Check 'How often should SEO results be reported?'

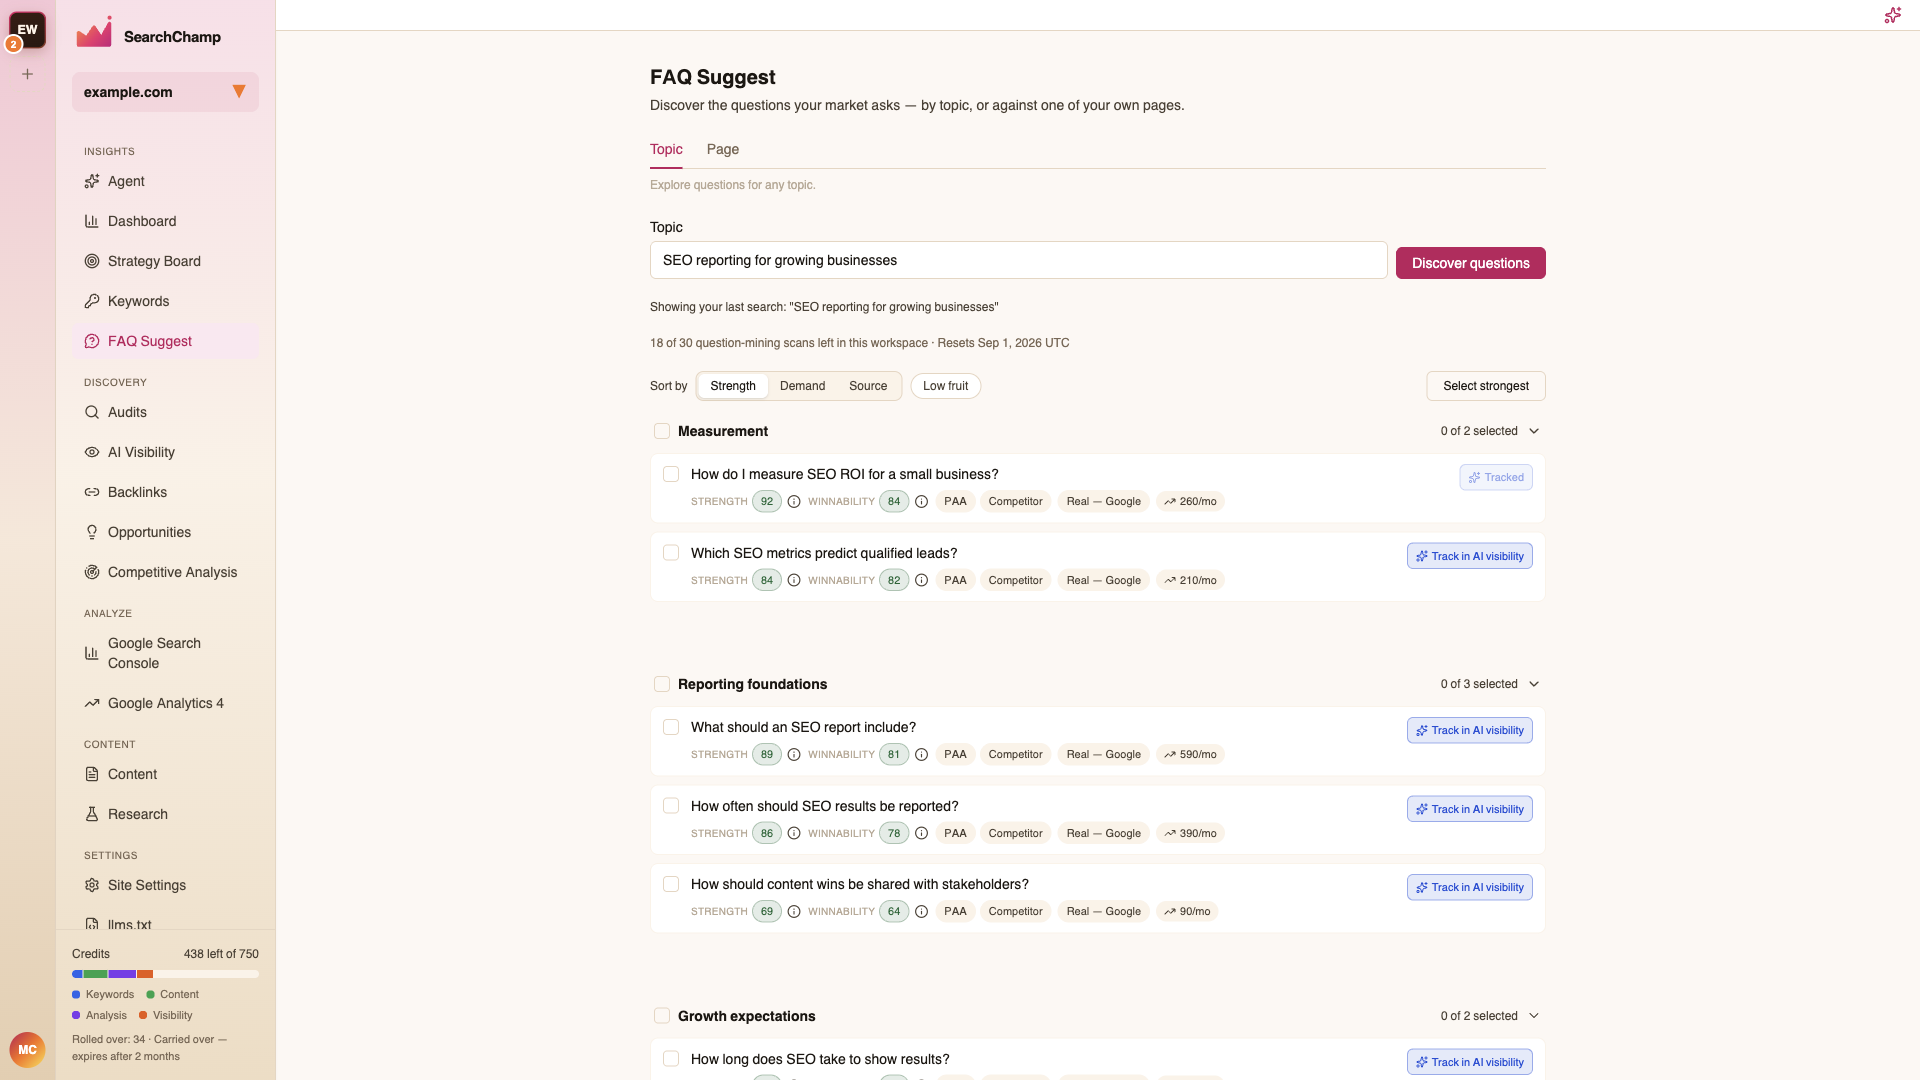tap(671, 806)
